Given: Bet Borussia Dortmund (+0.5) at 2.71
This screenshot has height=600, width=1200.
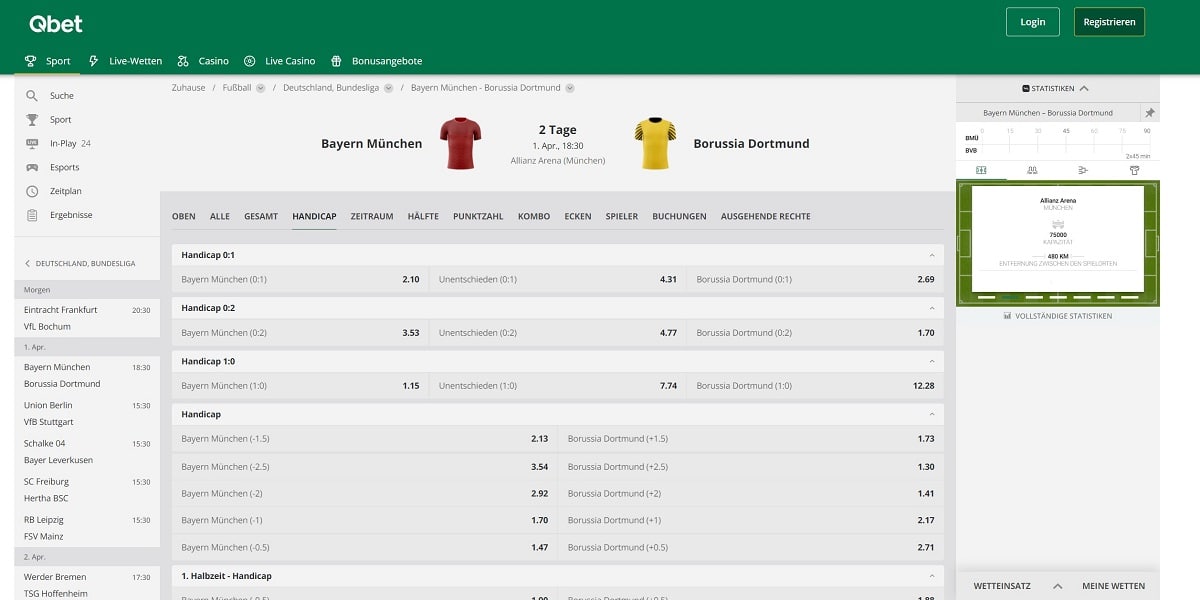Looking at the screenshot, I should 751,547.
